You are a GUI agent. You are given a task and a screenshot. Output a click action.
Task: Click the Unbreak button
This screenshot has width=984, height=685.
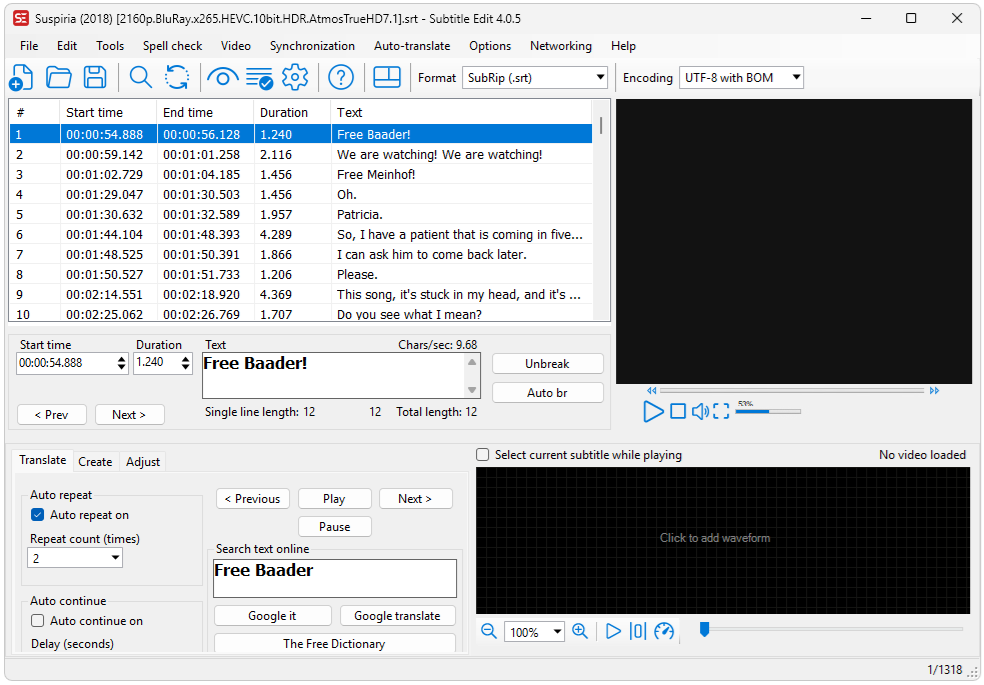[x=548, y=364]
